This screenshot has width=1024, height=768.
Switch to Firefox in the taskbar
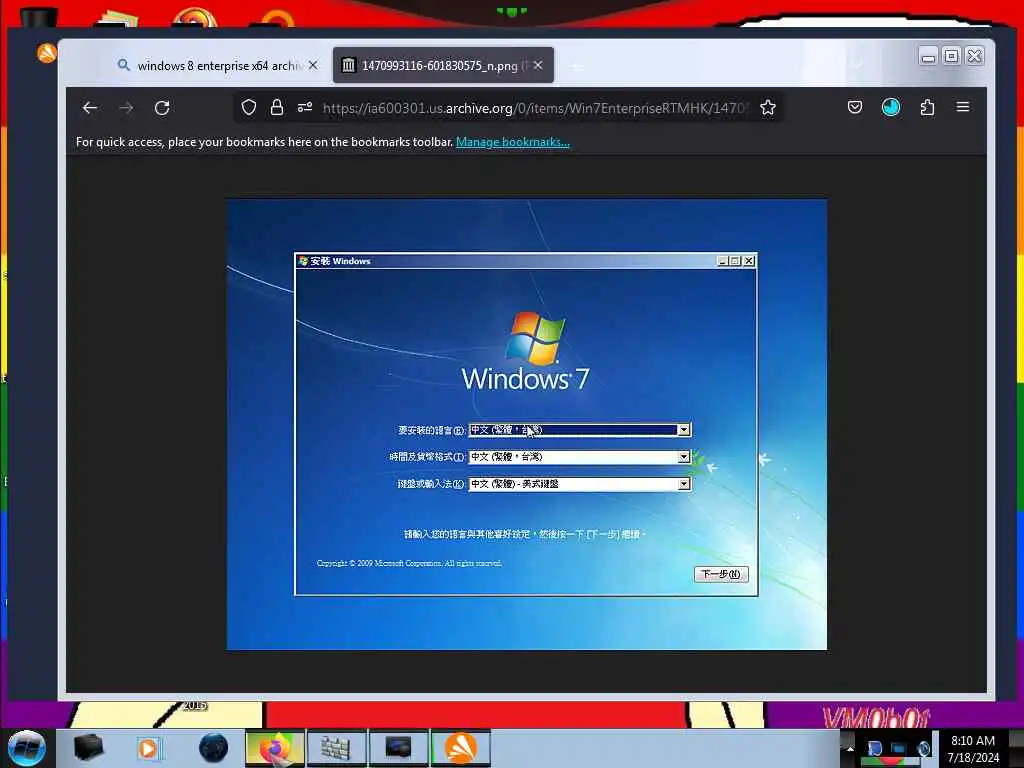[x=275, y=748]
